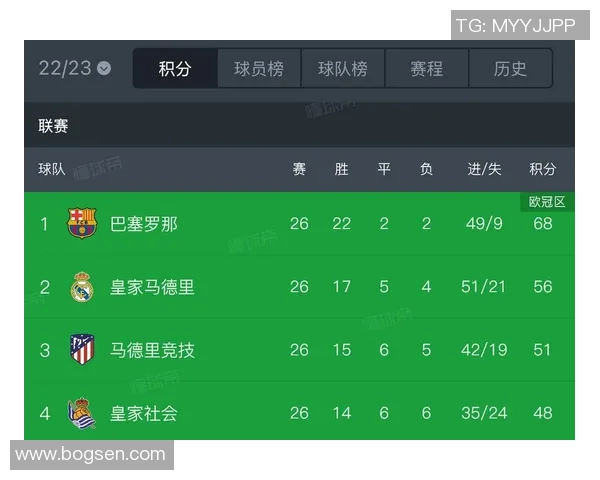Open the 赛程 tab
Screen dimensions: 600x480
coord(427,69)
